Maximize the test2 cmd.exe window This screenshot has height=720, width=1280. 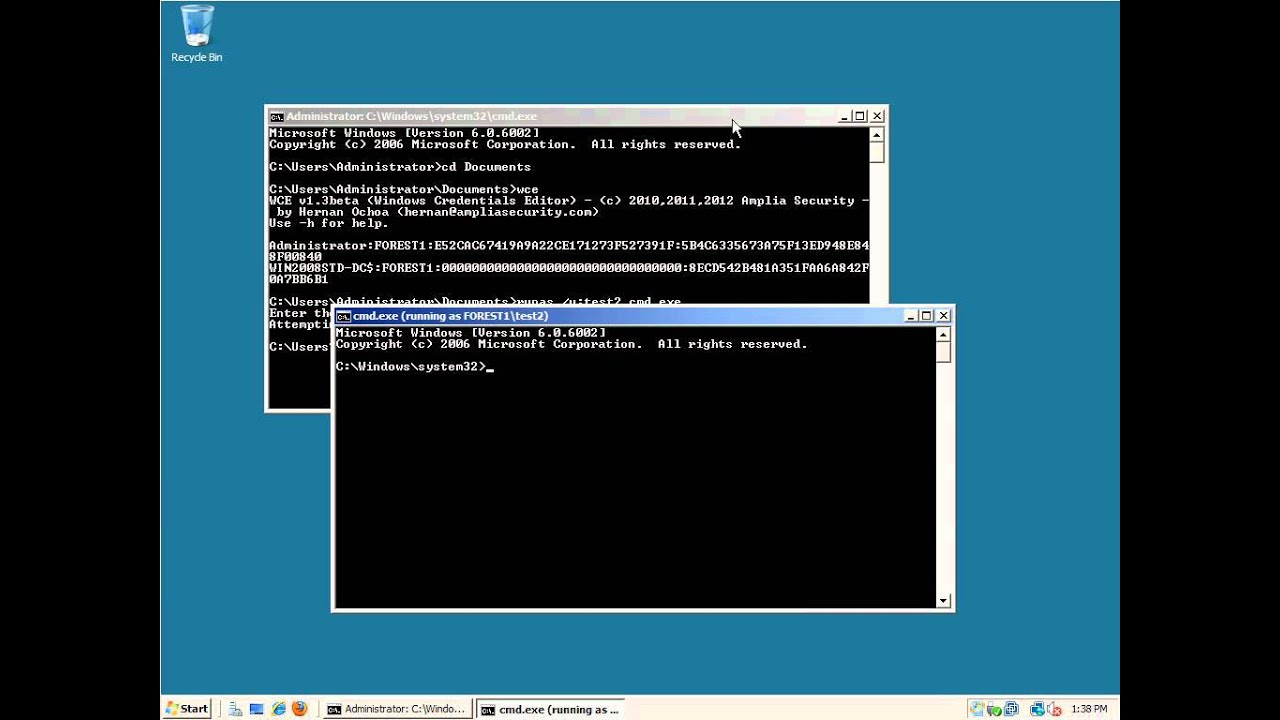(926, 316)
